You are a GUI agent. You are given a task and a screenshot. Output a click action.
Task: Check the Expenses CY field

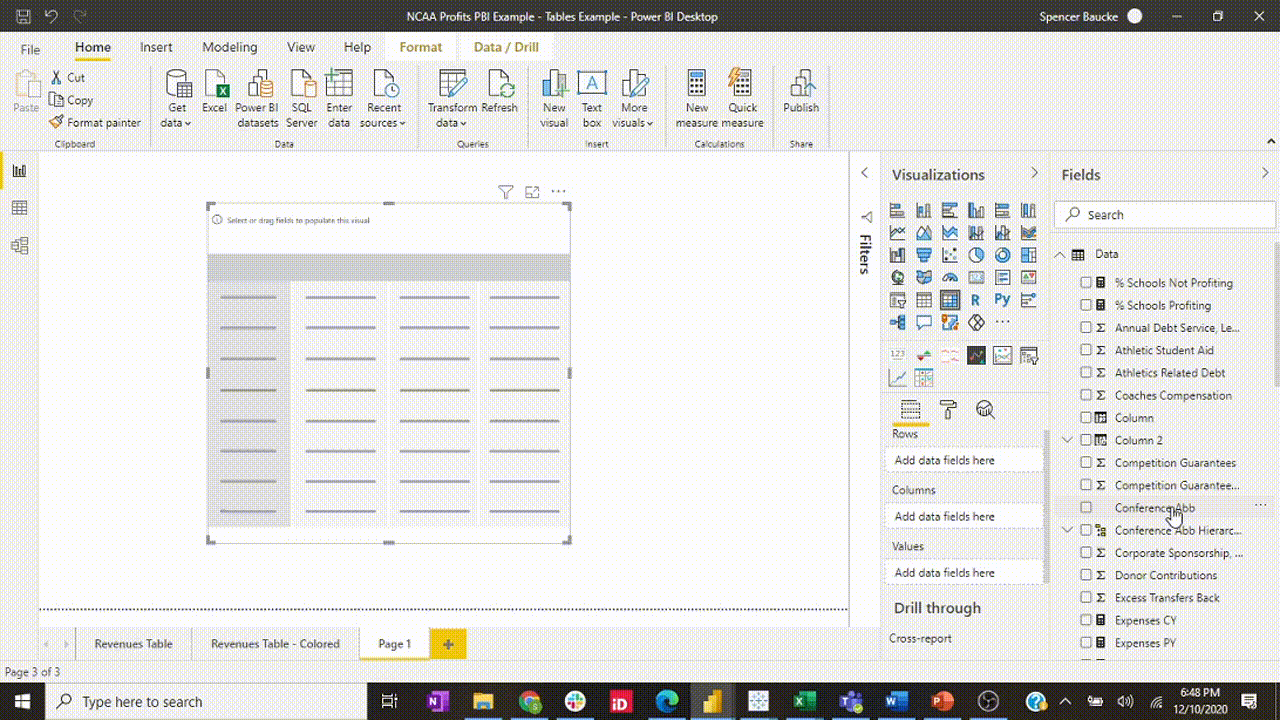point(1086,620)
